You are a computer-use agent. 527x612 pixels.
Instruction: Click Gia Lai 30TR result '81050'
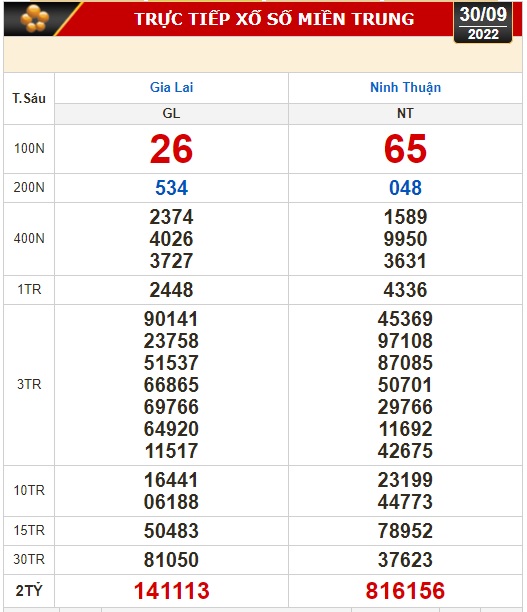coord(171,560)
